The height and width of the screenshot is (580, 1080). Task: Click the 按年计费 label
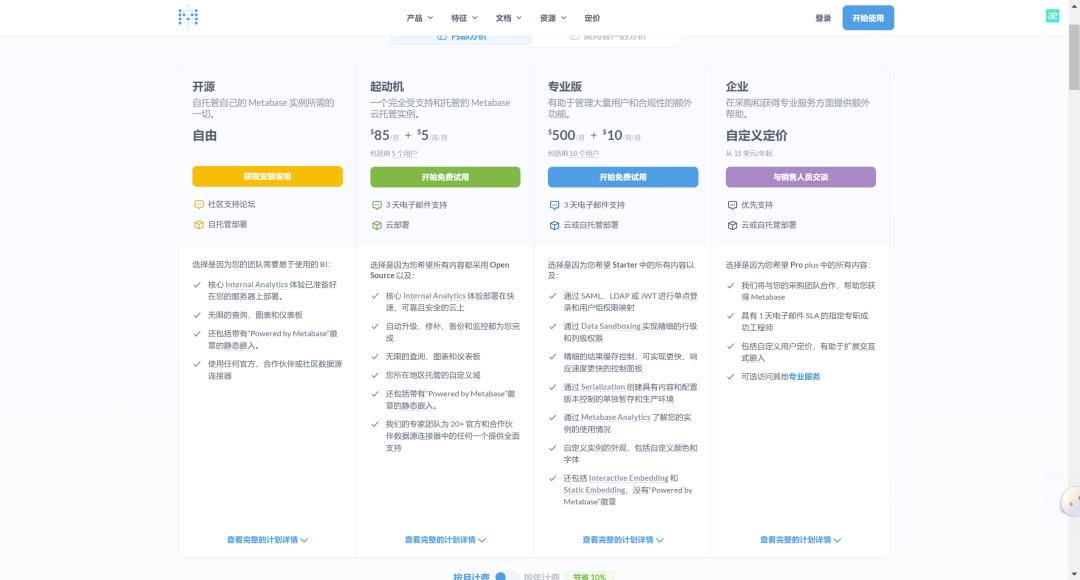[x=541, y=576]
